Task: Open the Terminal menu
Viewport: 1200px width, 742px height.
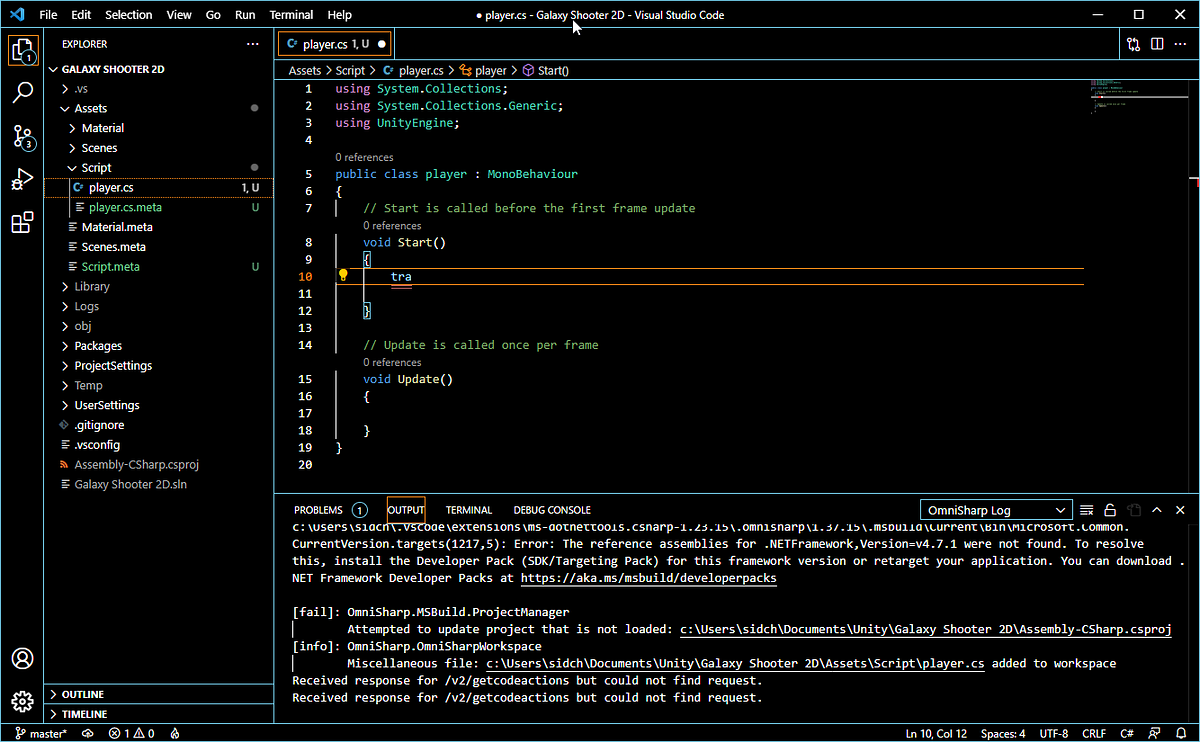Action: pos(291,14)
